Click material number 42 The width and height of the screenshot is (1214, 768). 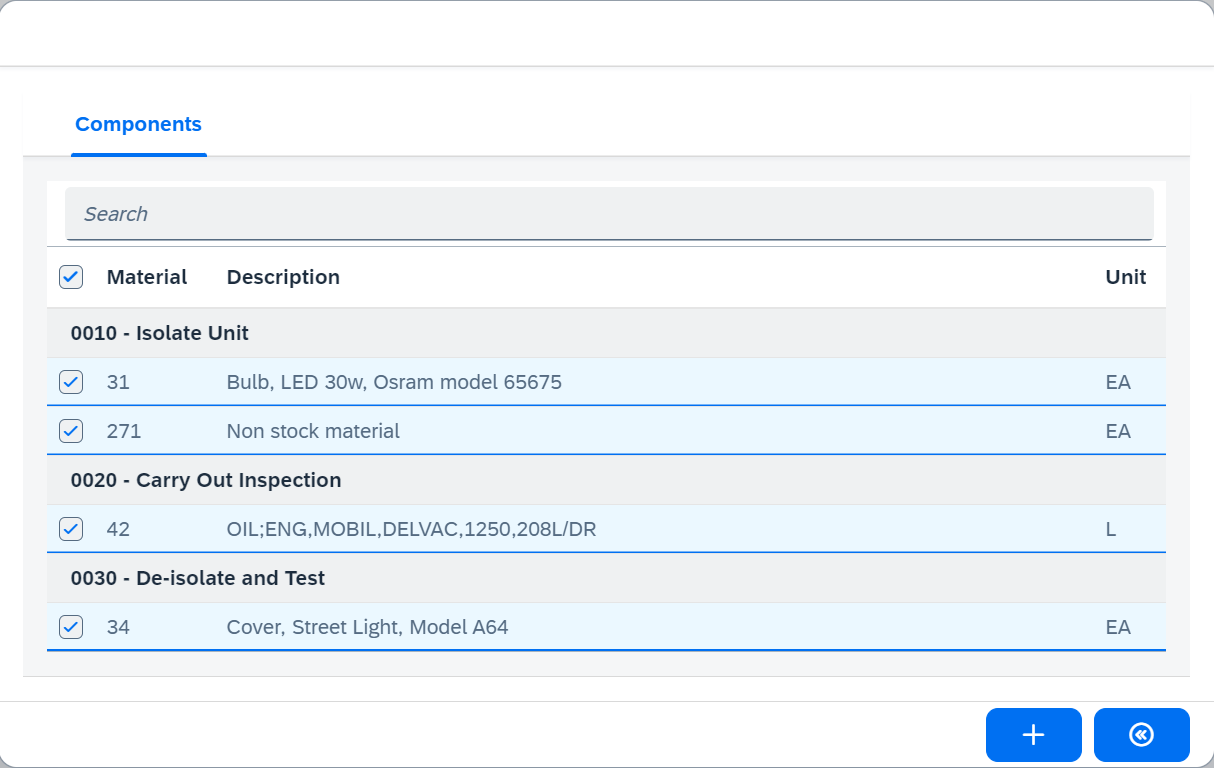tap(118, 529)
